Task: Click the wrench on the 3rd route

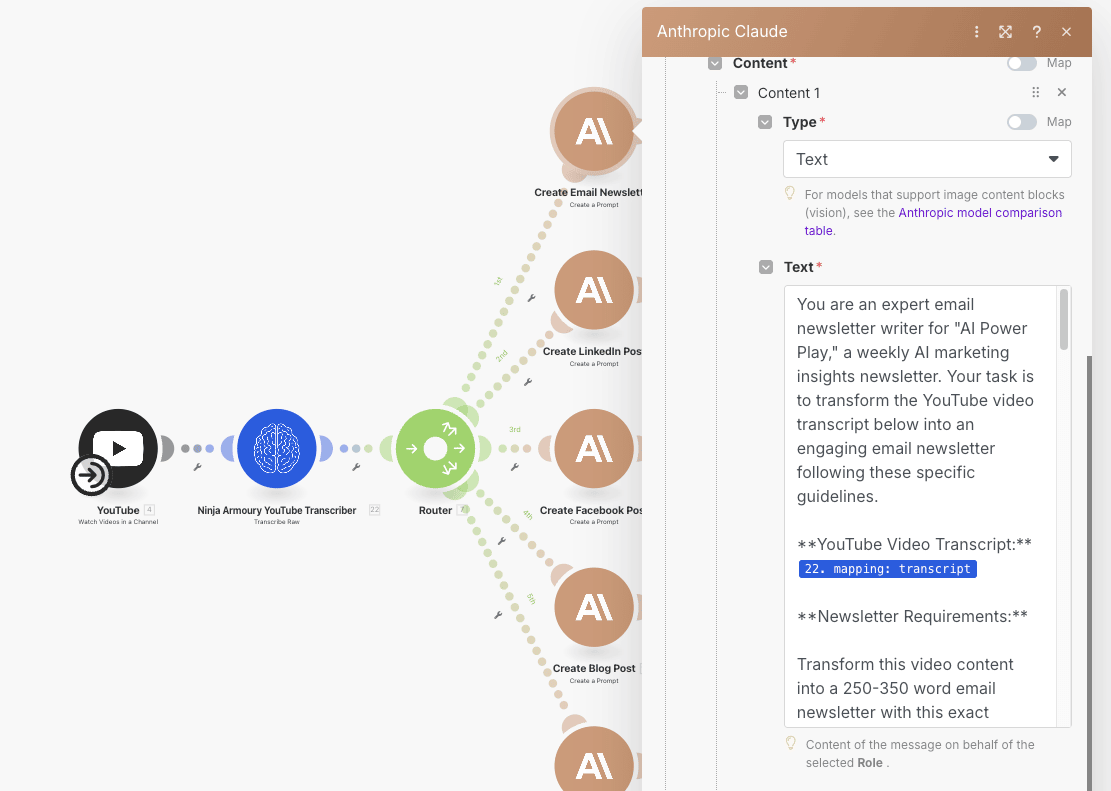Action: (x=515, y=467)
